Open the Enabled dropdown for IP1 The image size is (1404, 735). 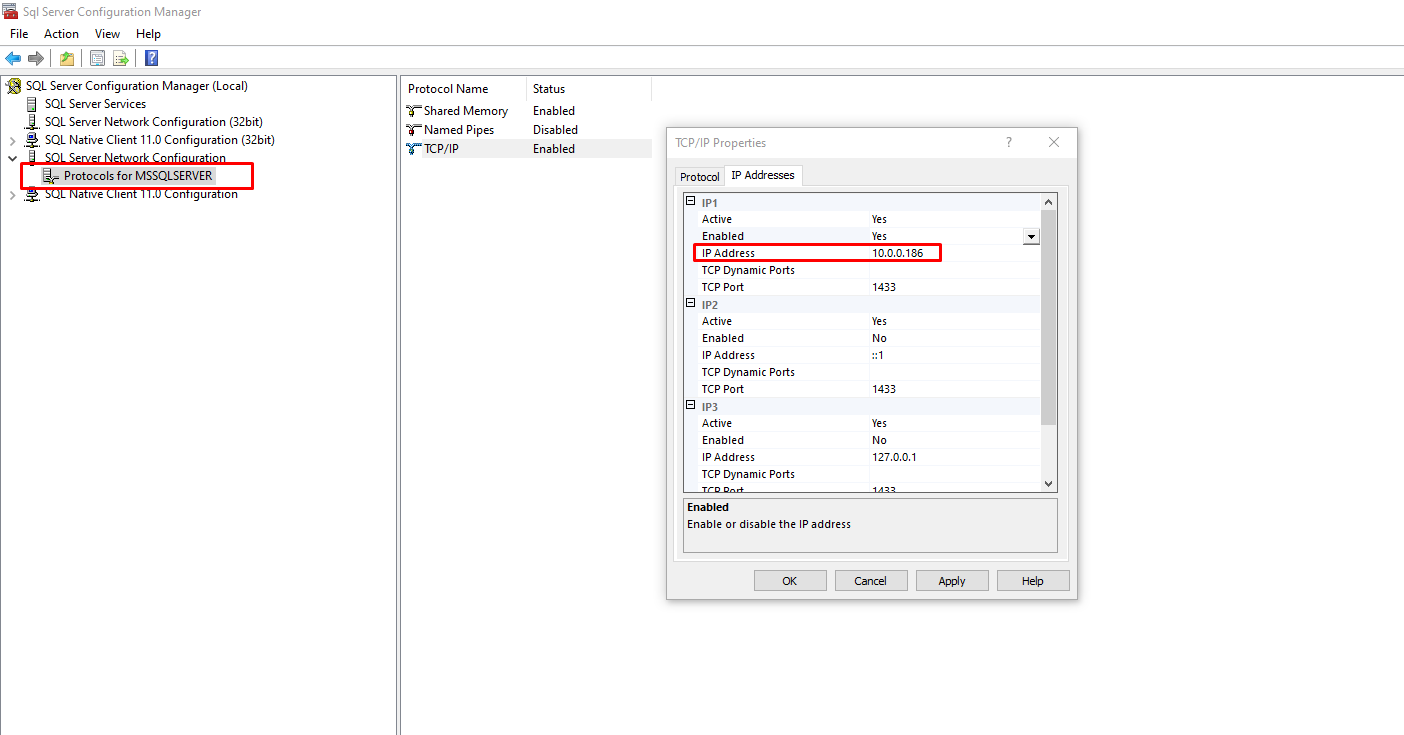[1031, 236]
